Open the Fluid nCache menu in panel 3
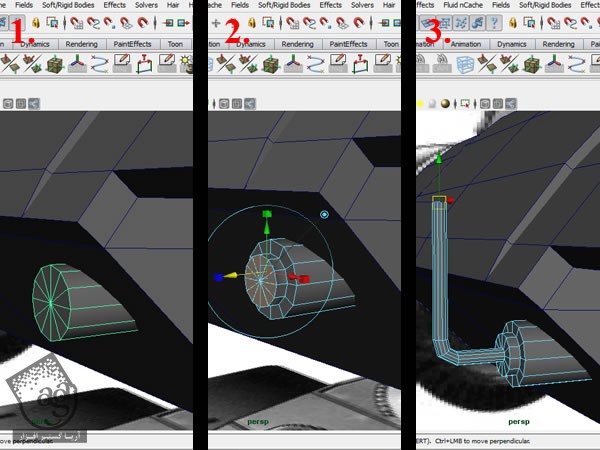The image size is (600, 450). pyautogui.click(x=462, y=5)
